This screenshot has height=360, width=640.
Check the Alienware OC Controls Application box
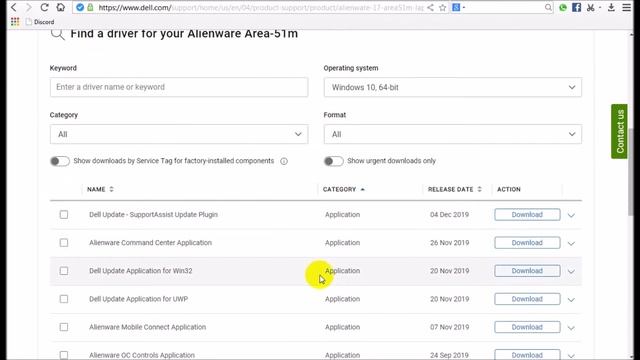(x=64, y=355)
